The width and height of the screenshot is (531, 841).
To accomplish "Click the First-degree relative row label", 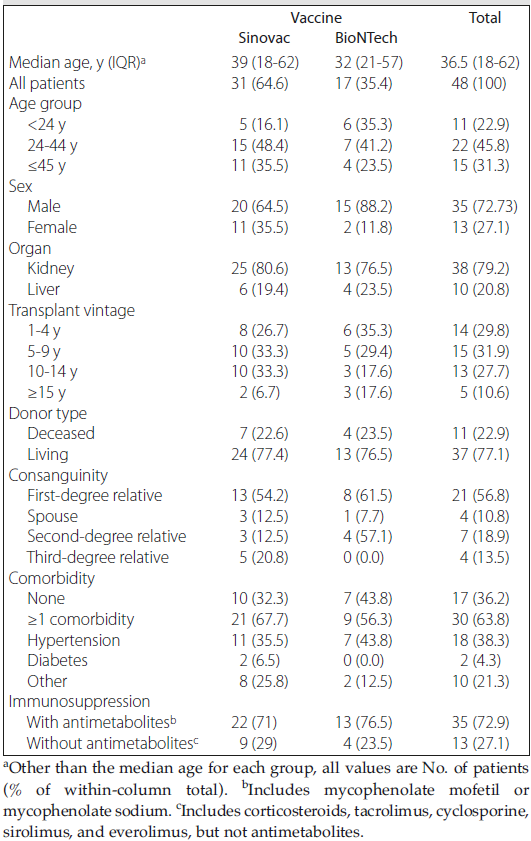I will click(x=94, y=496).
